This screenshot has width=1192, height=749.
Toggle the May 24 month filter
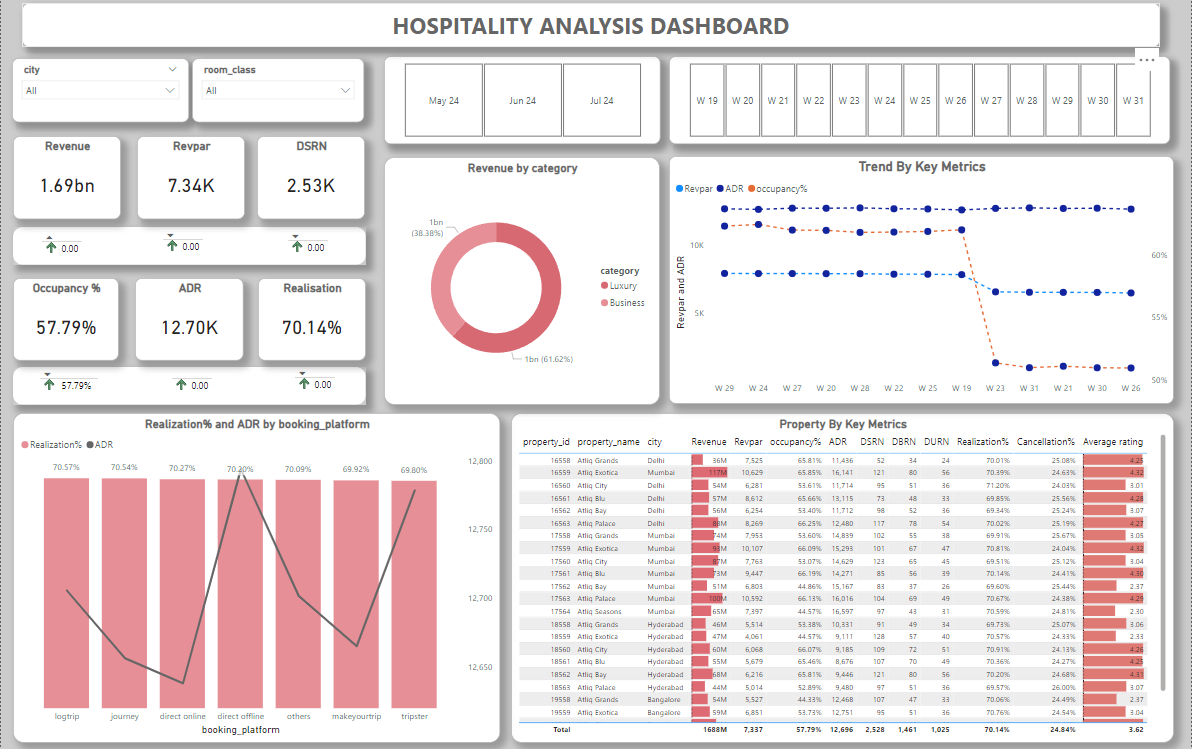point(444,100)
